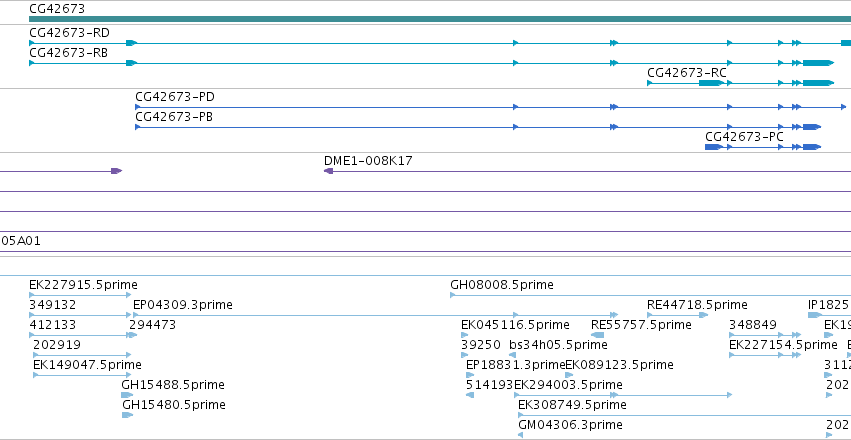Select transcript CG42673-RD label
The height and width of the screenshot is (440, 851).
coord(69,33)
